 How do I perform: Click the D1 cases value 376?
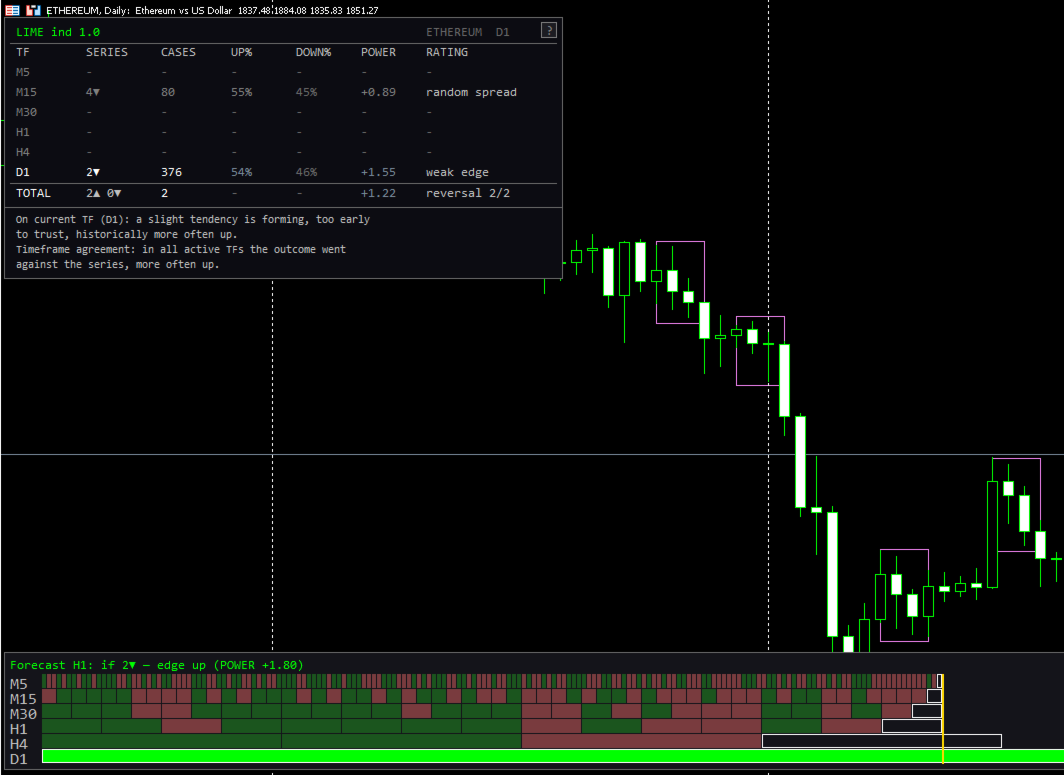[171, 172]
